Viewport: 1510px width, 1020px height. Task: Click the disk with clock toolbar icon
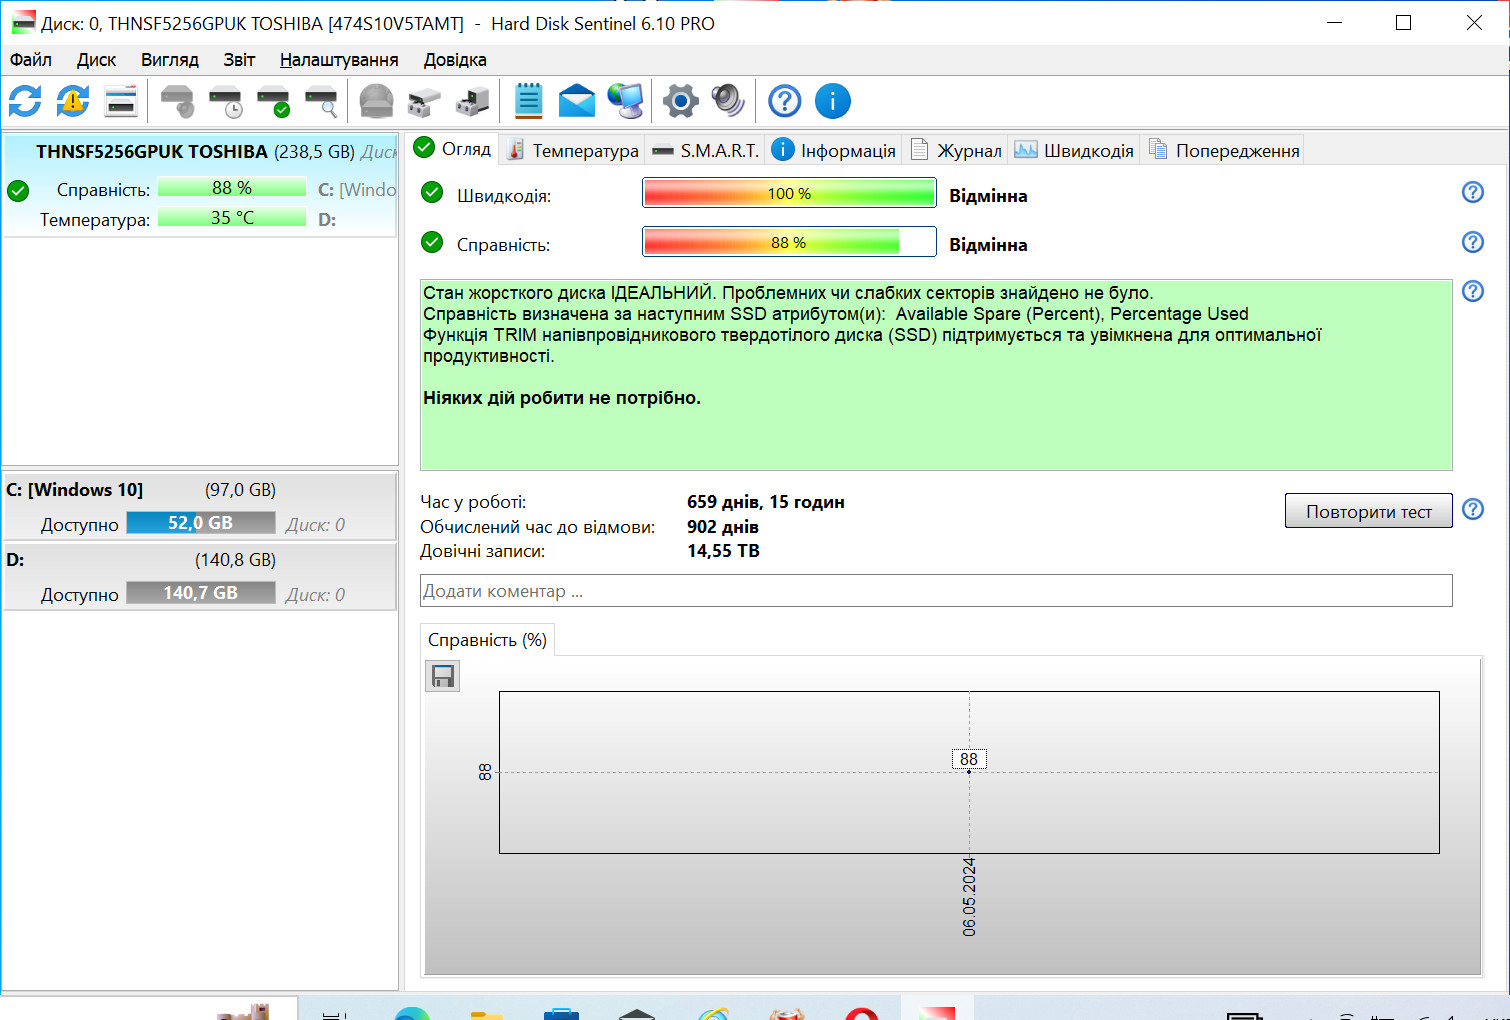click(x=225, y=101)
